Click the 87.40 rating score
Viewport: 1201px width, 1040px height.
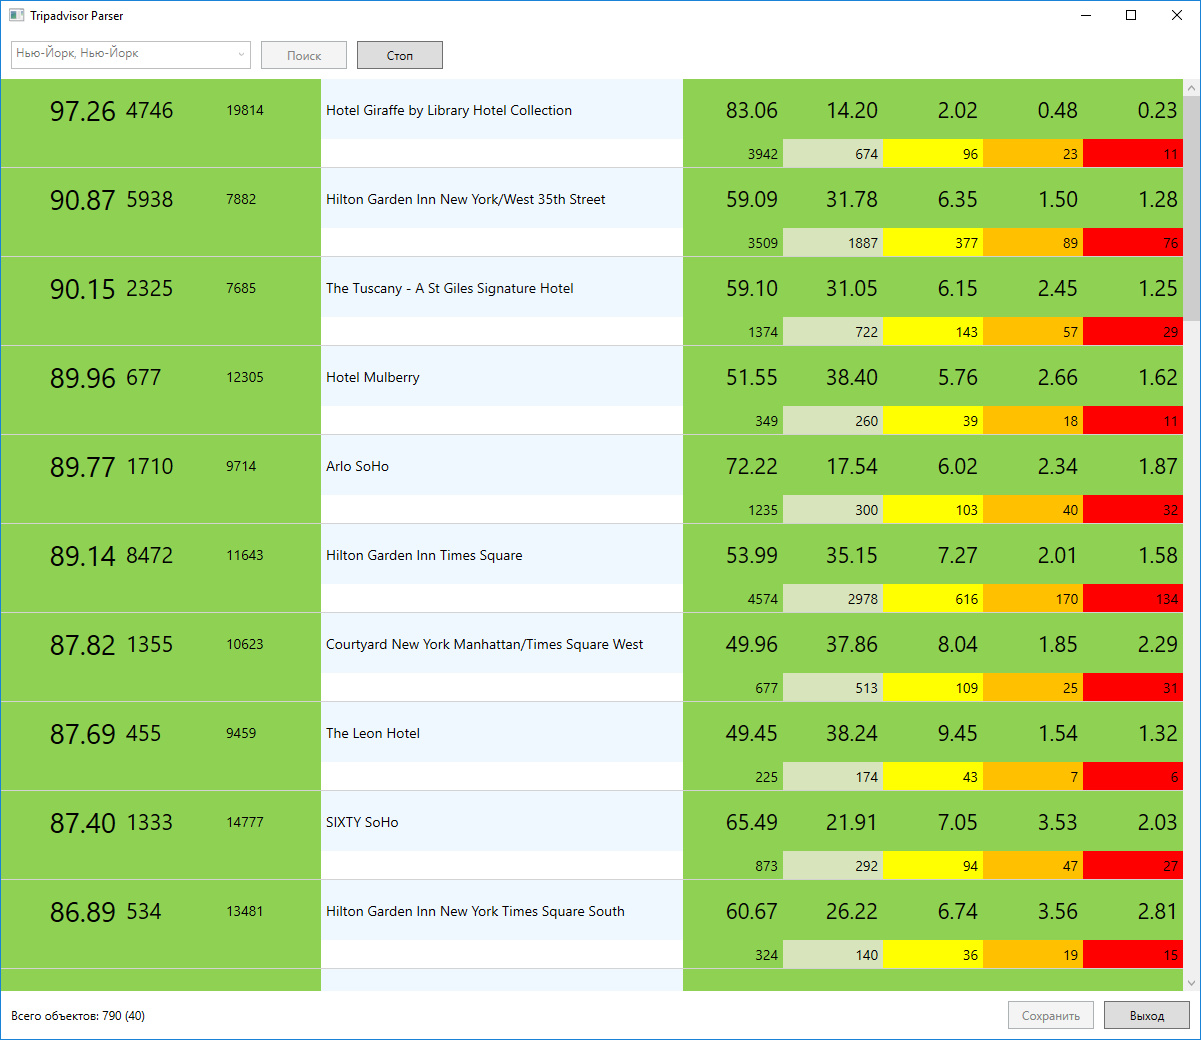[83, 823]
